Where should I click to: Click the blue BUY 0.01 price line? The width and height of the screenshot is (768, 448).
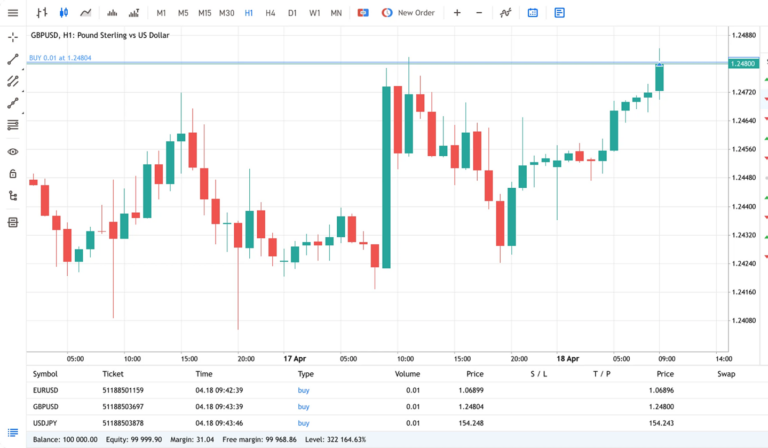(300, 63)
